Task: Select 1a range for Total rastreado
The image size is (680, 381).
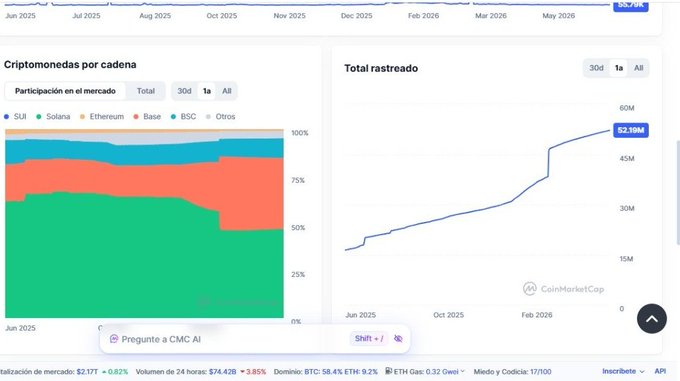Action: (619, 68)
